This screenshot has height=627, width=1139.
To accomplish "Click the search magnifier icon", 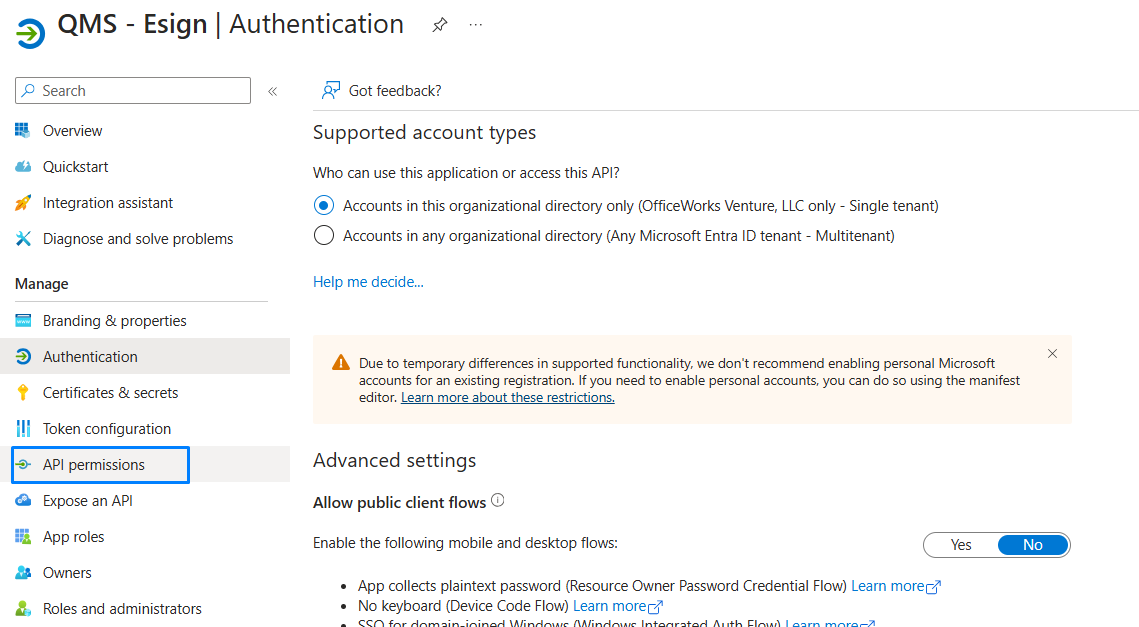I will click(x=28, y=91).
